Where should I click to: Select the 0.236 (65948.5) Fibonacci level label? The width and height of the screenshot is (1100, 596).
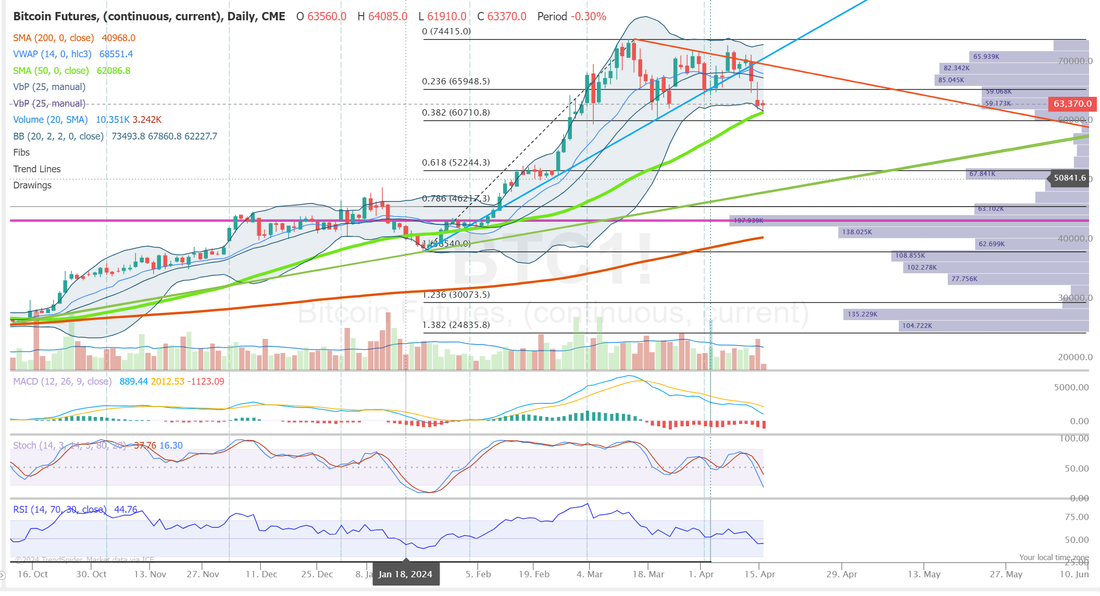tap(456, 81)
